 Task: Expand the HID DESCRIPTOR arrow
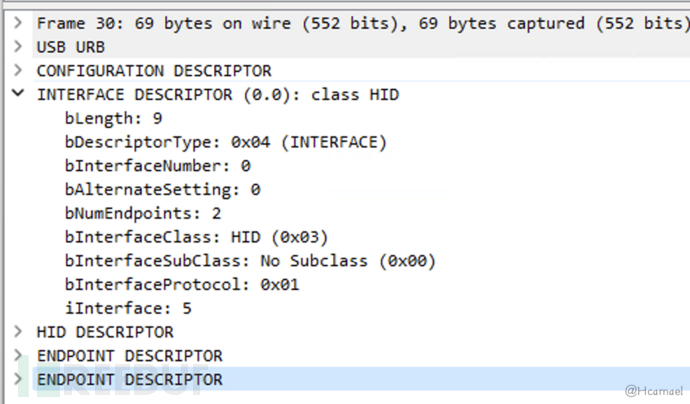click(18, 331)
